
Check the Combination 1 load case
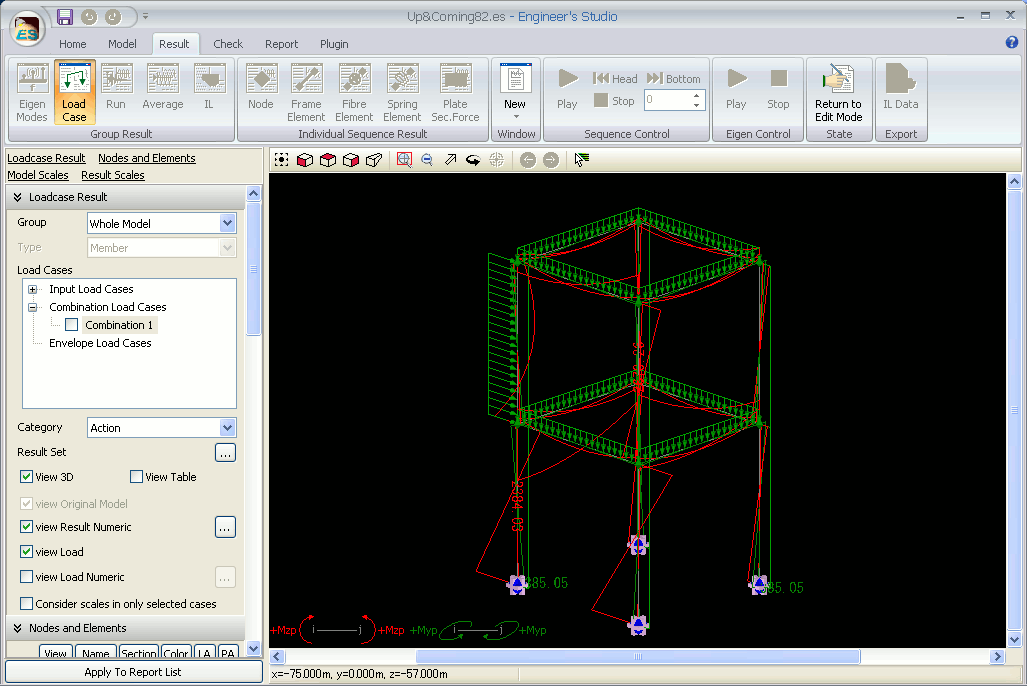coord(72,325)
